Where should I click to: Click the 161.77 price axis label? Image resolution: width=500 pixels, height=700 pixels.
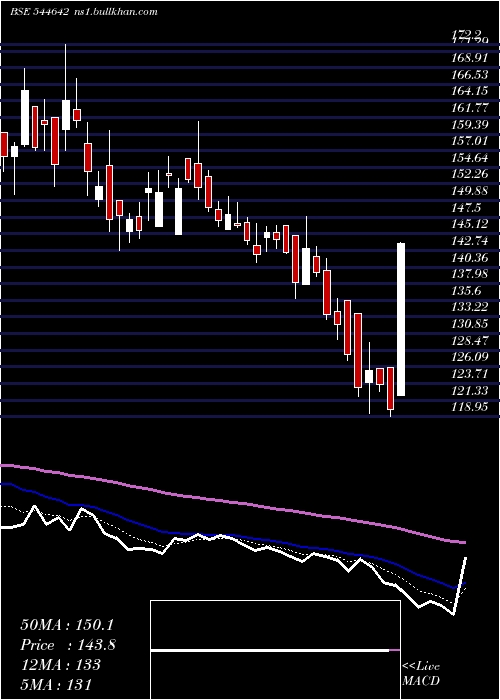pos(469,108)
